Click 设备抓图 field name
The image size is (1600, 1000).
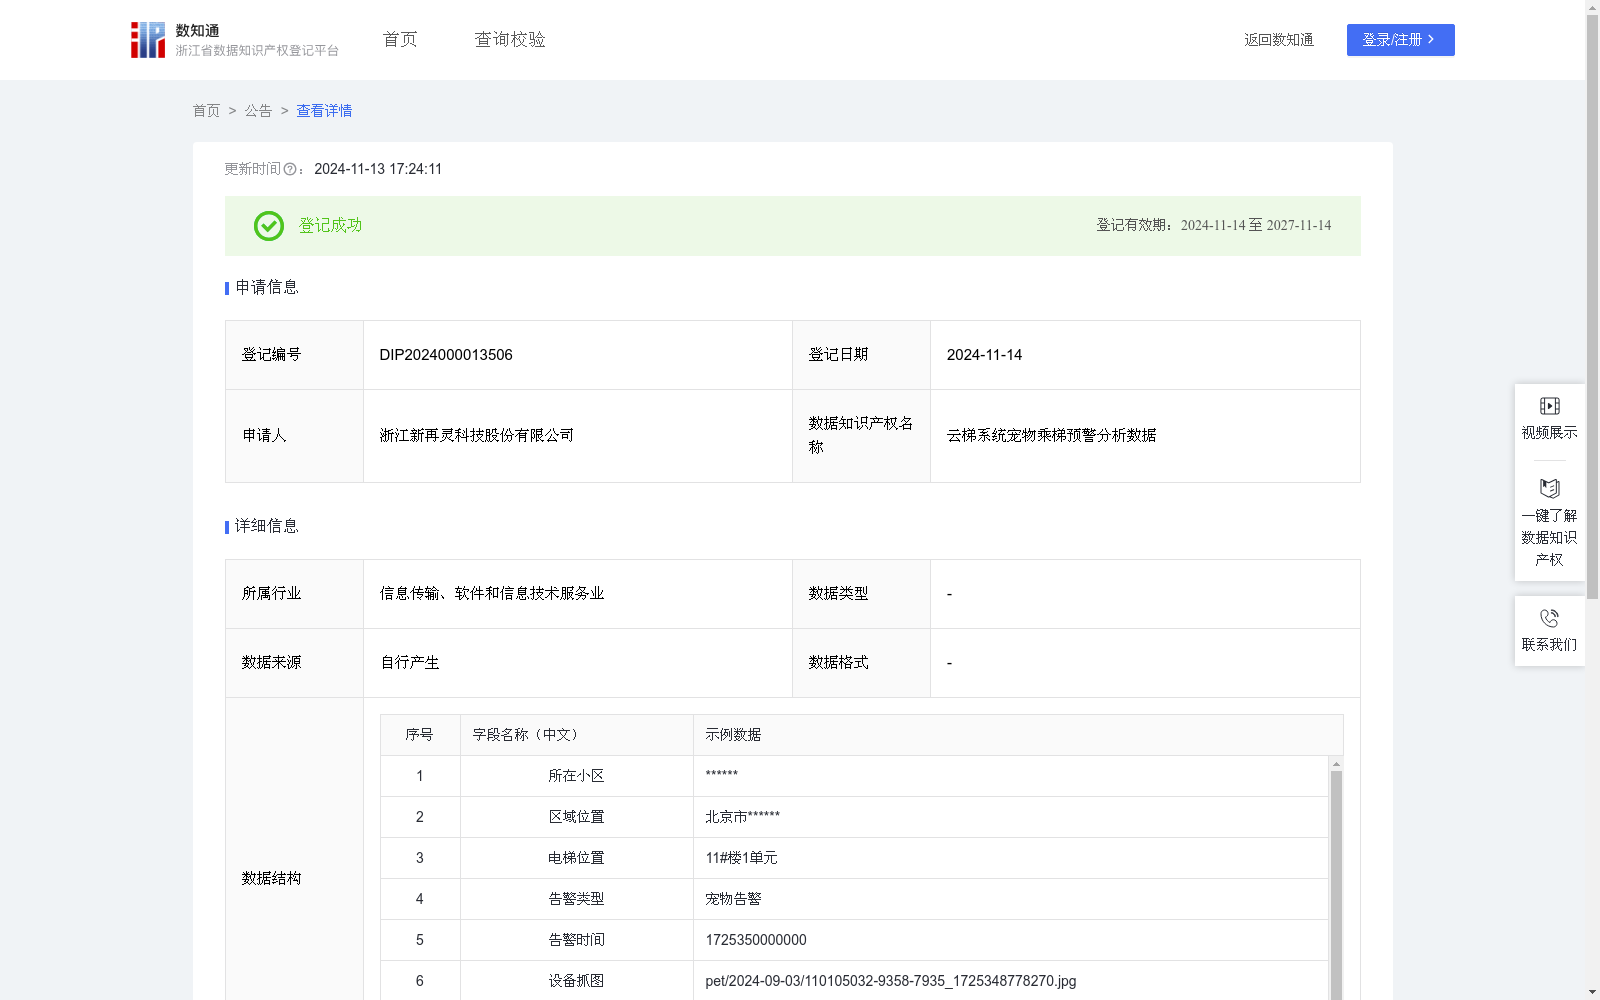[x=576, y=981]
